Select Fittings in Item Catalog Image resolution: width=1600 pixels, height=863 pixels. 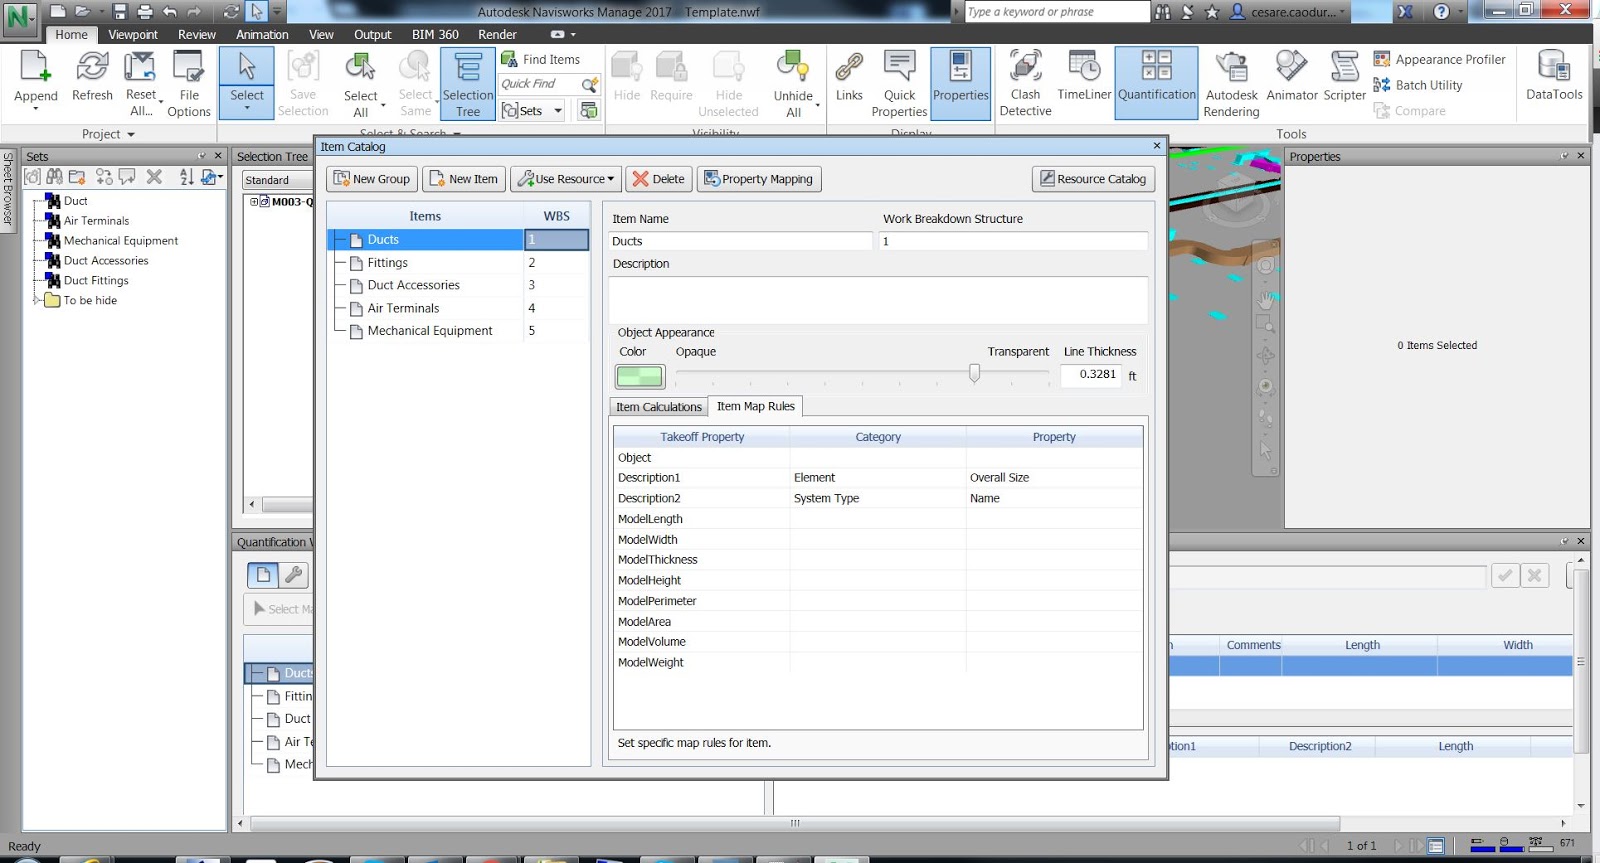(x=387, y=262)
